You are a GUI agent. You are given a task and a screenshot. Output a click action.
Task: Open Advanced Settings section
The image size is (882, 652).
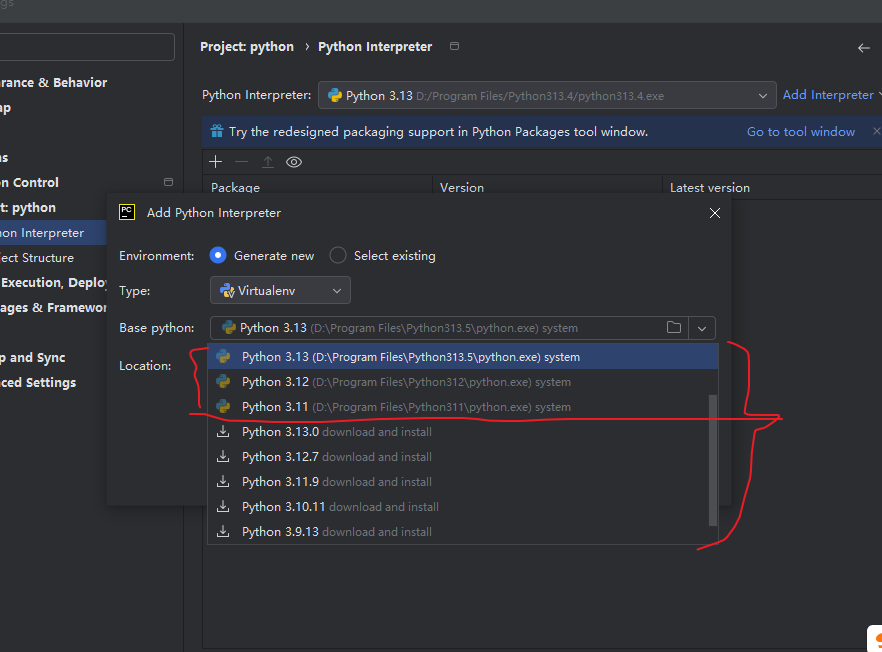click(x=38, y=383)
